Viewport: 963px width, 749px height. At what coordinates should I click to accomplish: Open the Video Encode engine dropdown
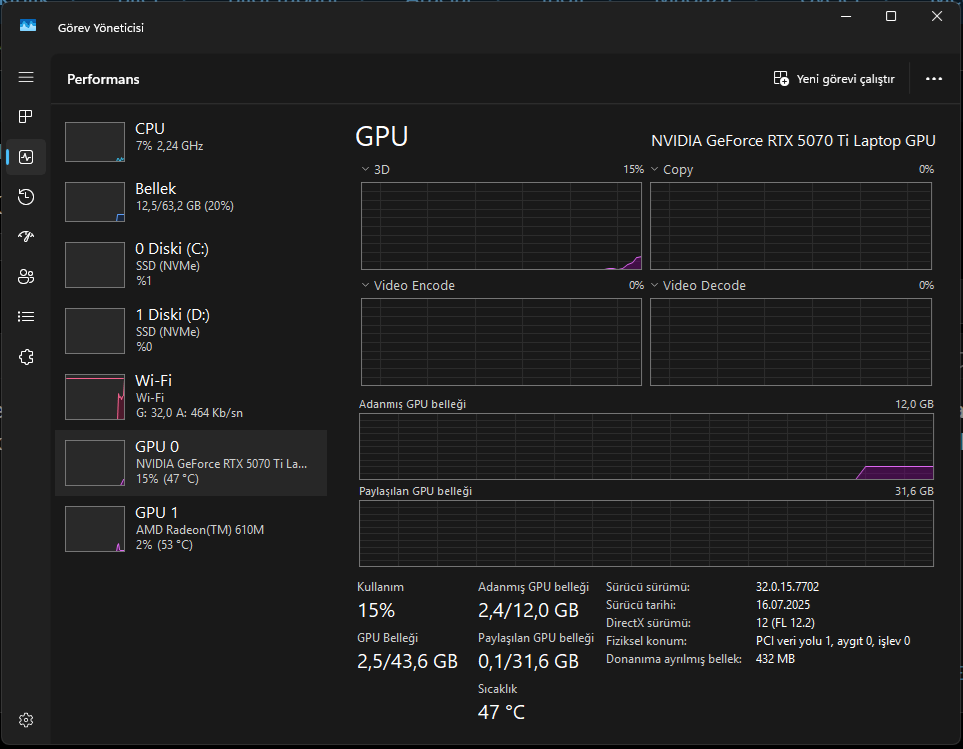point(408,285)
